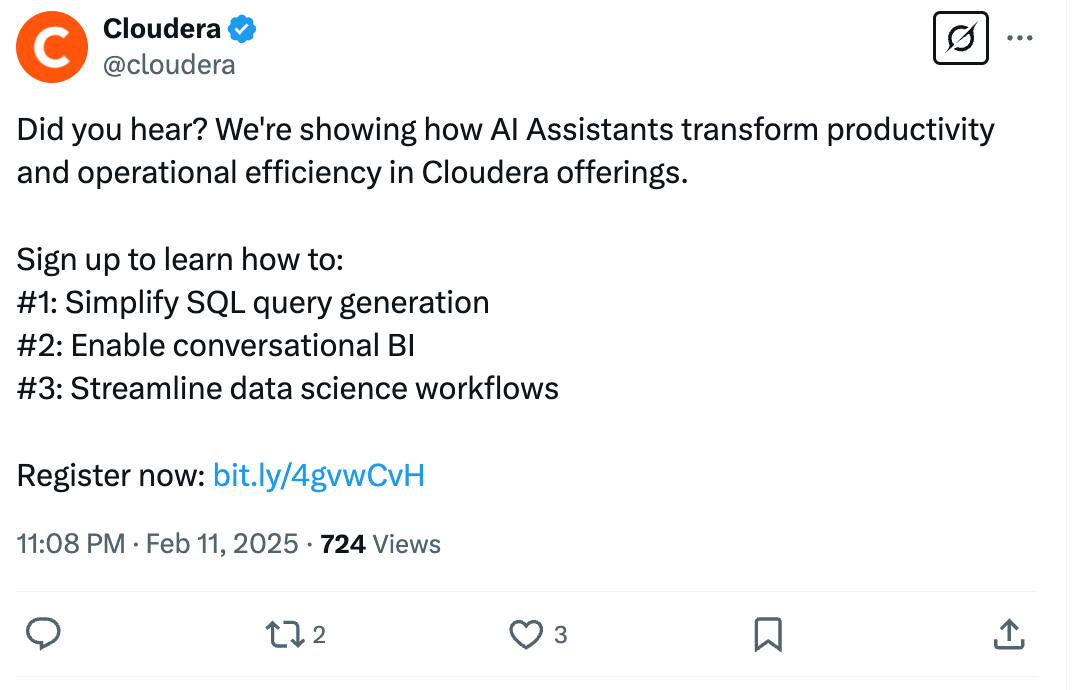Click the like count of 3
1074x690 pixels.
pos(560,634)
